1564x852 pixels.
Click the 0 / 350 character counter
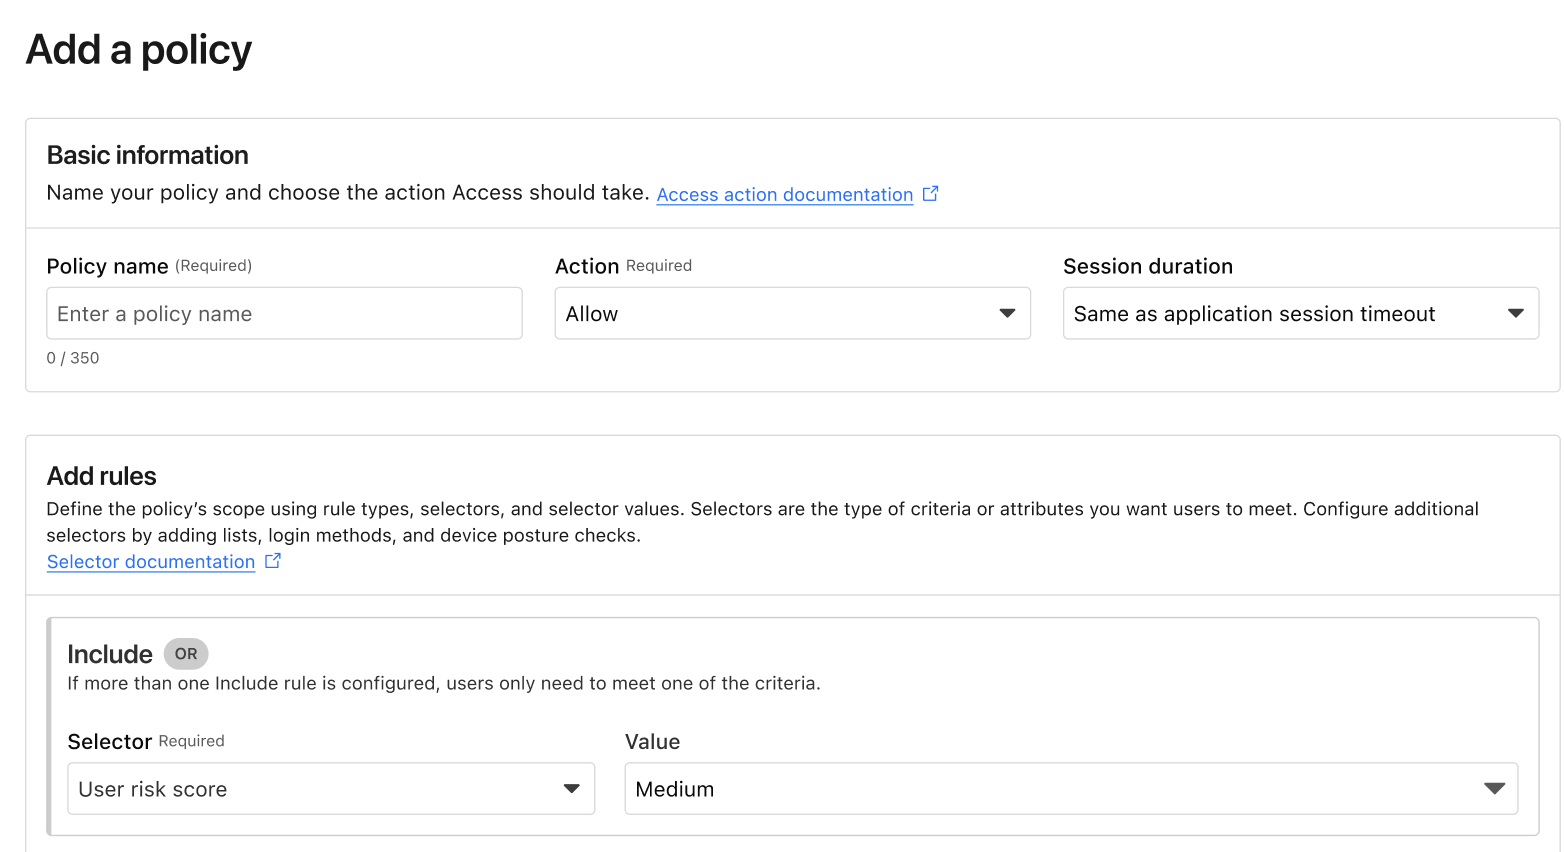click(73, 358)
